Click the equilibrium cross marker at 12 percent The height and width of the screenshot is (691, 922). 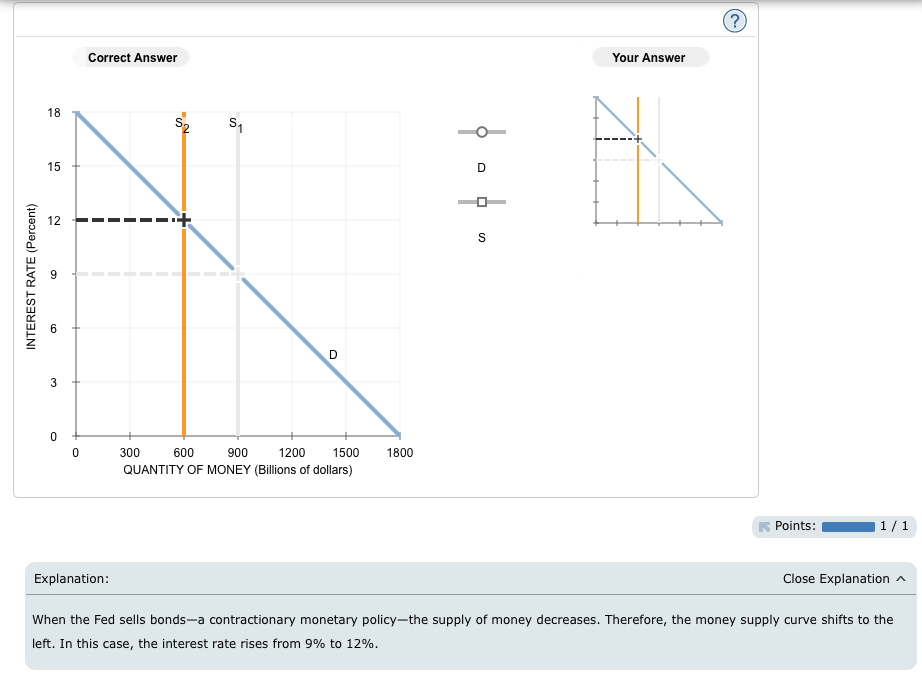[x=182, y=218]
